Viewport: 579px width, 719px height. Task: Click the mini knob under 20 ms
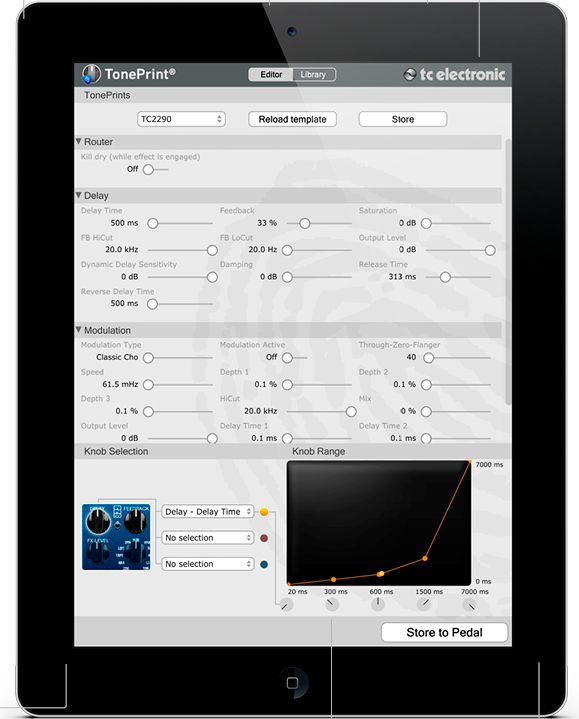point(287,605)
